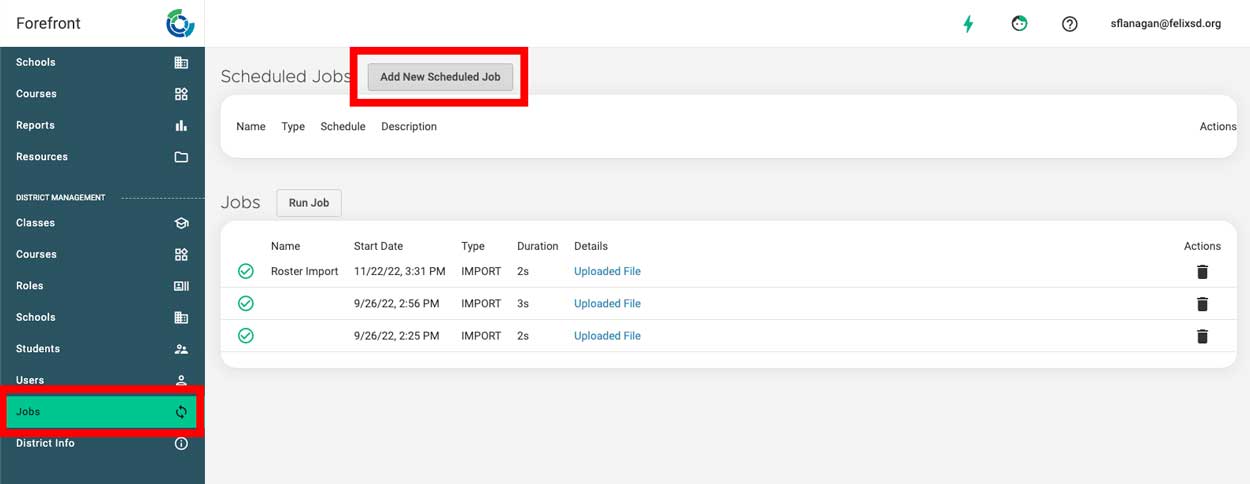Open Uploaded File link for 2:25 PM job
Image resolution: width=1250 pixels, height=484 pixels.
[x=607, y=336]
